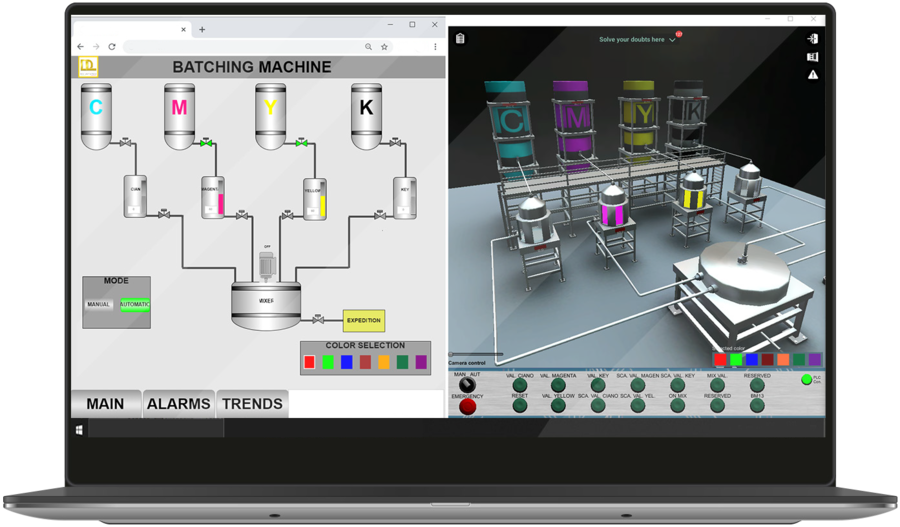900x527 pixels.
Task: Pick green in COLOR SELECTION panel
Action: coord(328,362)
